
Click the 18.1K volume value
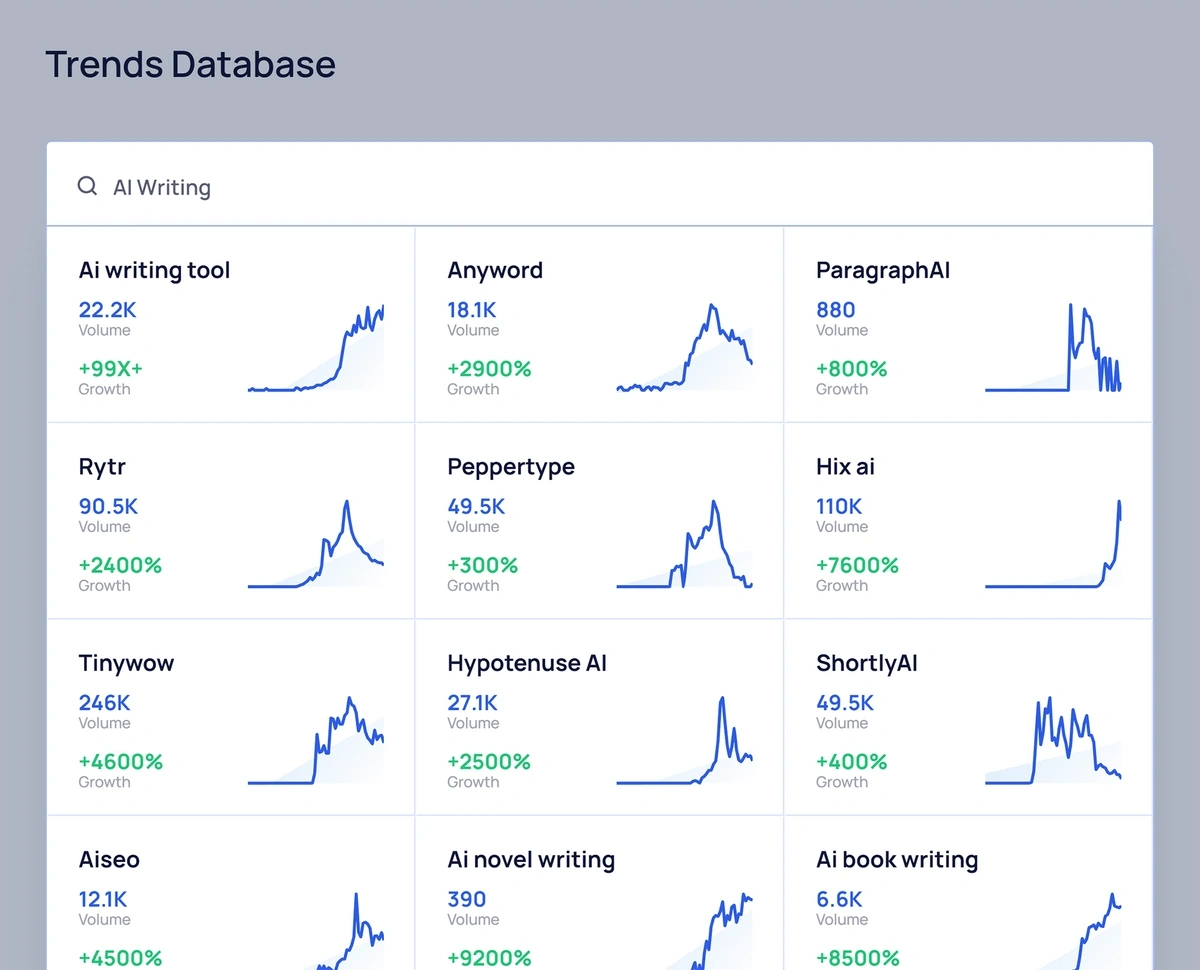[472, 310]
